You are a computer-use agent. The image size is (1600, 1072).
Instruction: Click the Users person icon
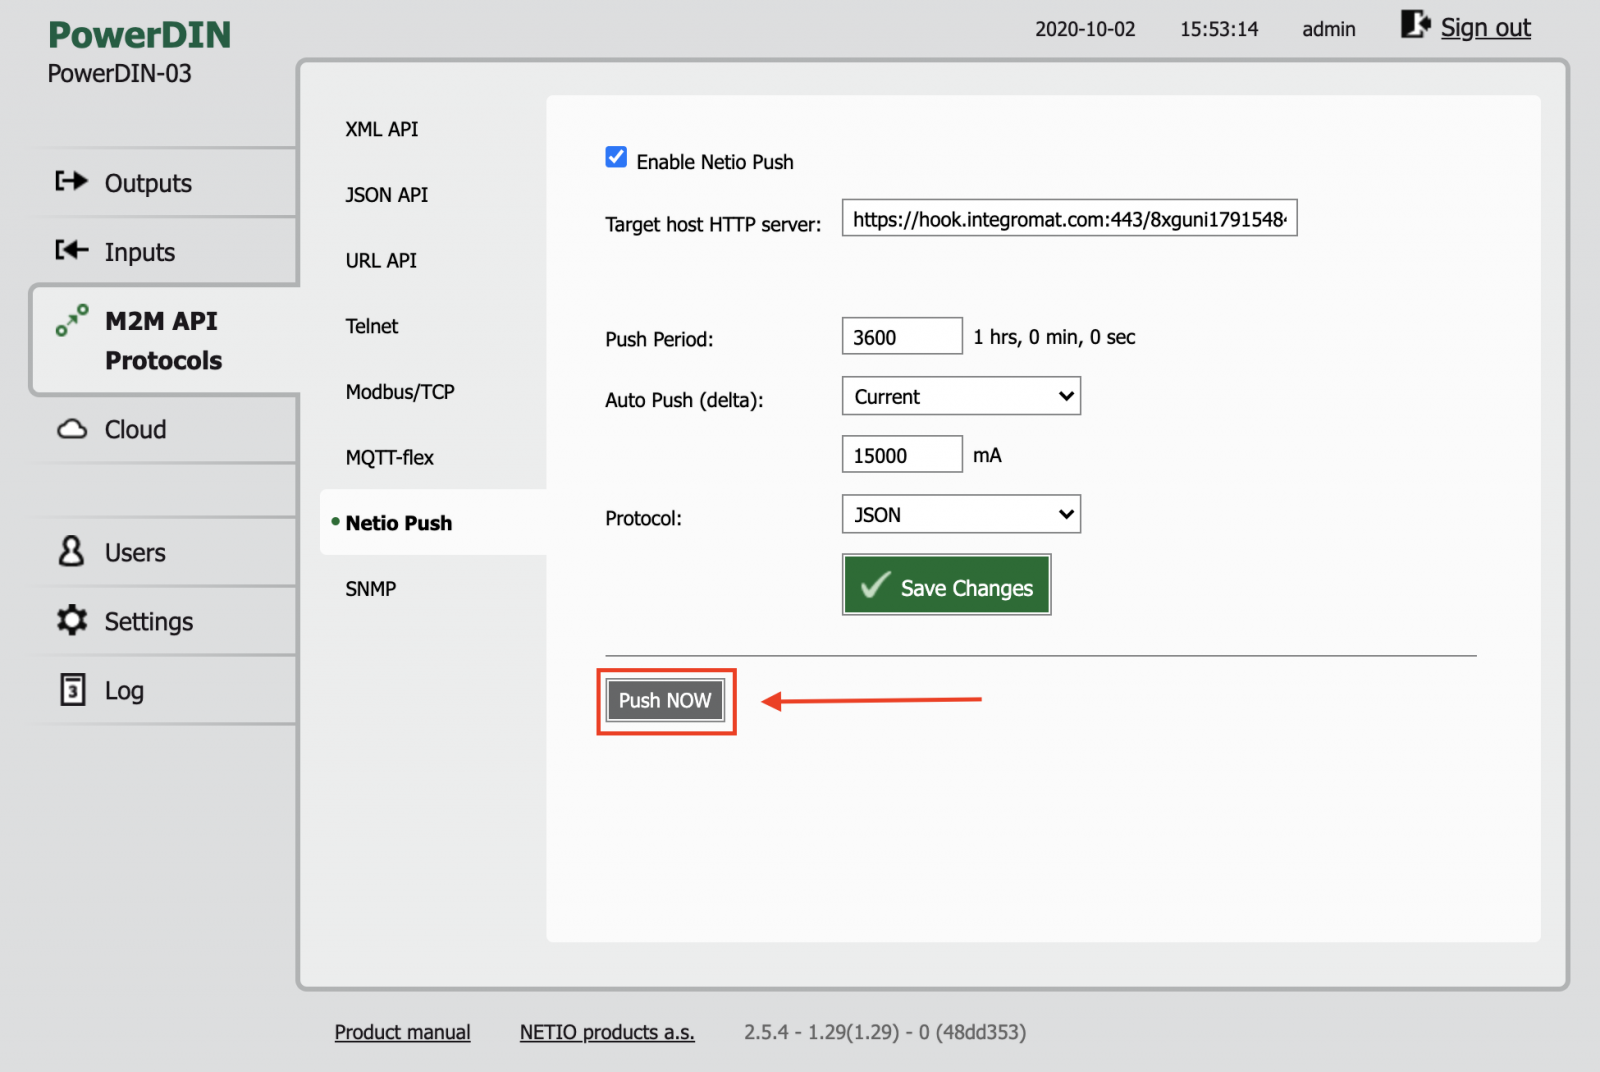click(x=71, y=550)
